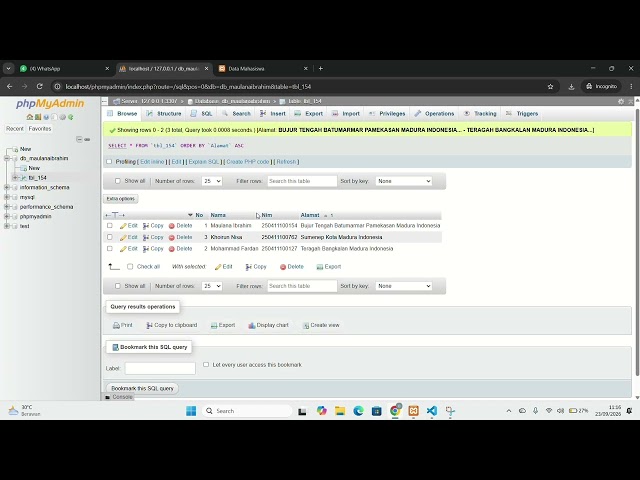
Task: Click Delete icon for Khoirun Nisa row
Action: (x=172, y=237)
